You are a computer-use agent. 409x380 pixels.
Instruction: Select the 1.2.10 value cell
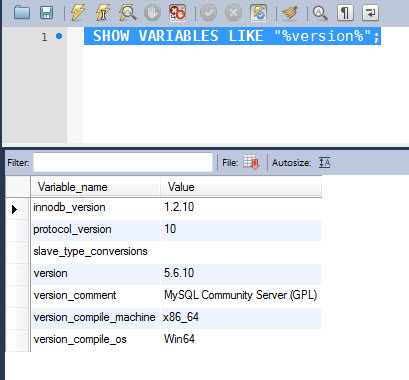pos(241,208)
